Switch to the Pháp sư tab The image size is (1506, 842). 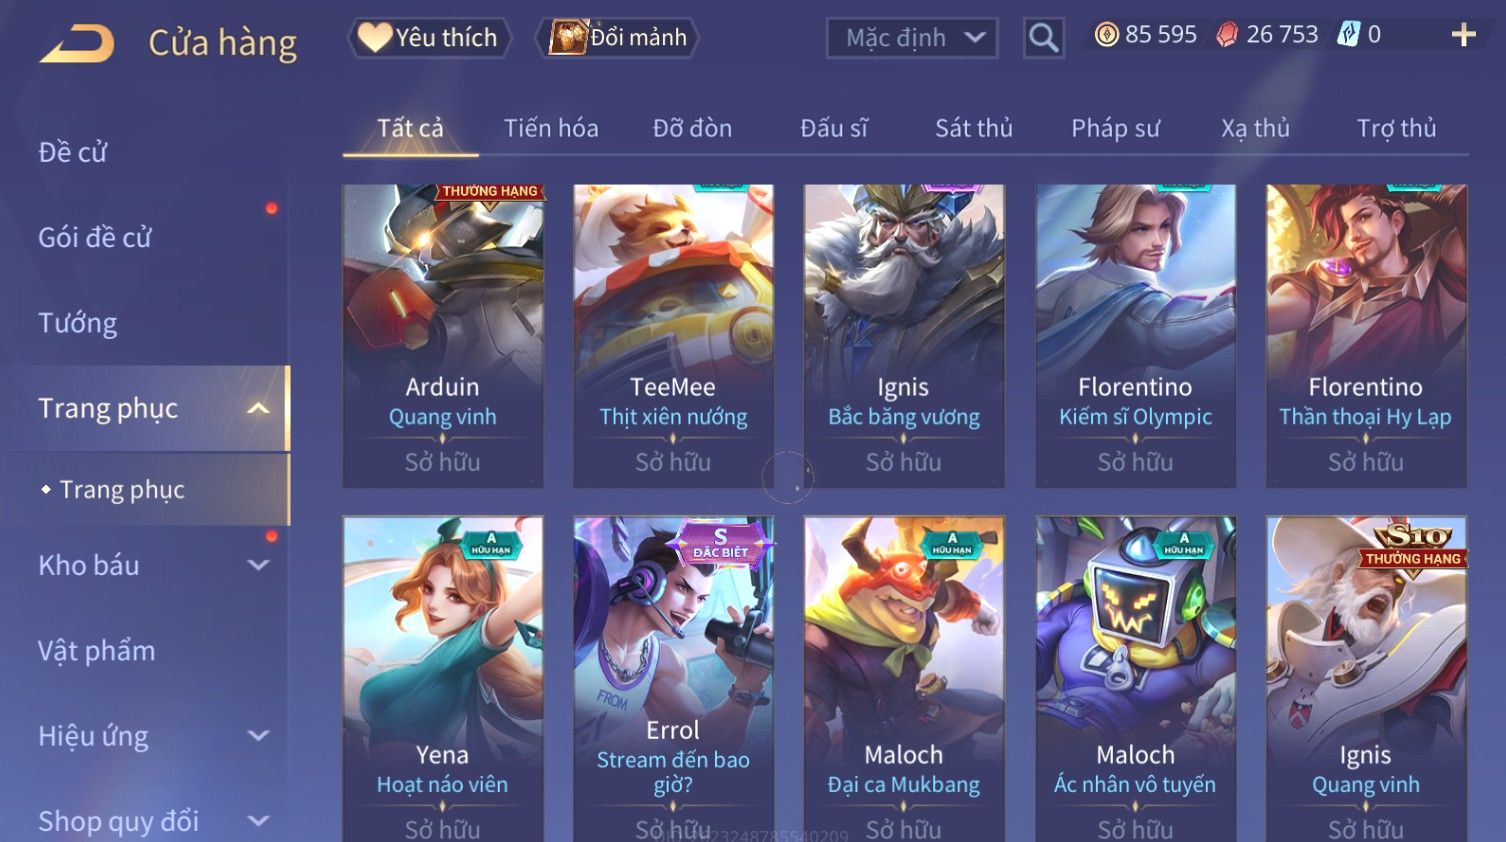pos(1116,128)
